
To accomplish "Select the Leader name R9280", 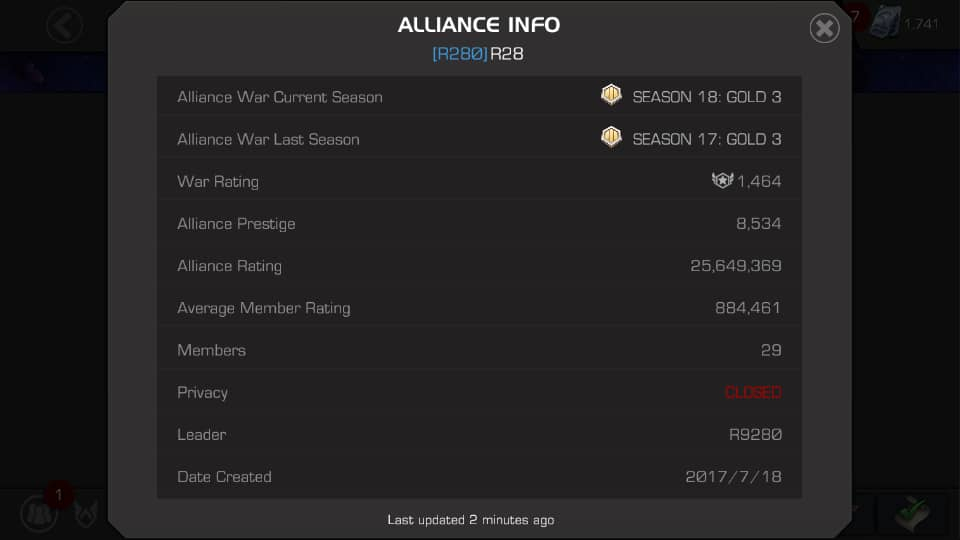I will [x=755, y=435].
